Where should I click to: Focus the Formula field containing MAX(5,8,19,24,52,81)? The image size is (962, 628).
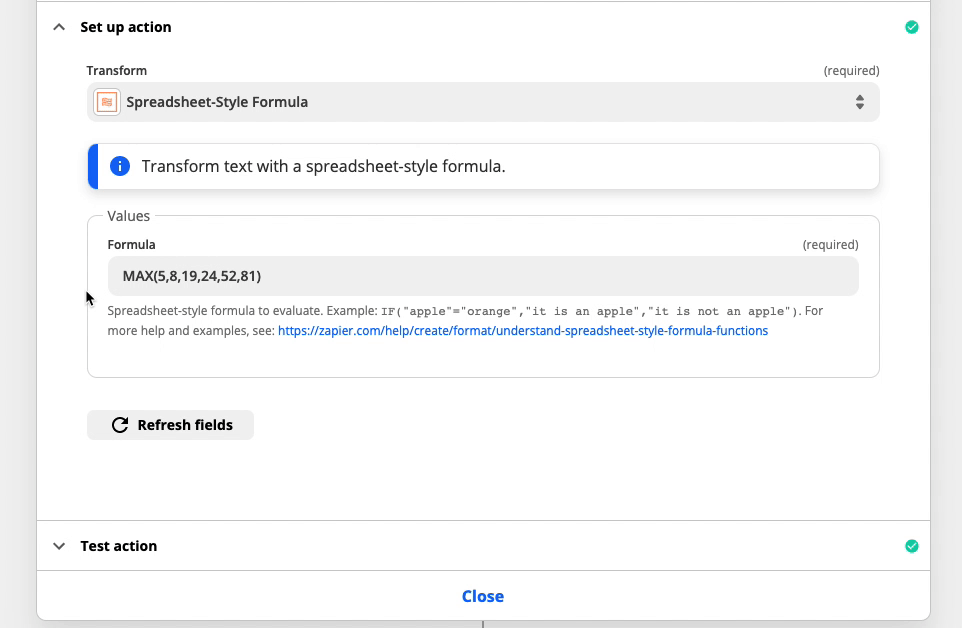(x=483, y=276)
